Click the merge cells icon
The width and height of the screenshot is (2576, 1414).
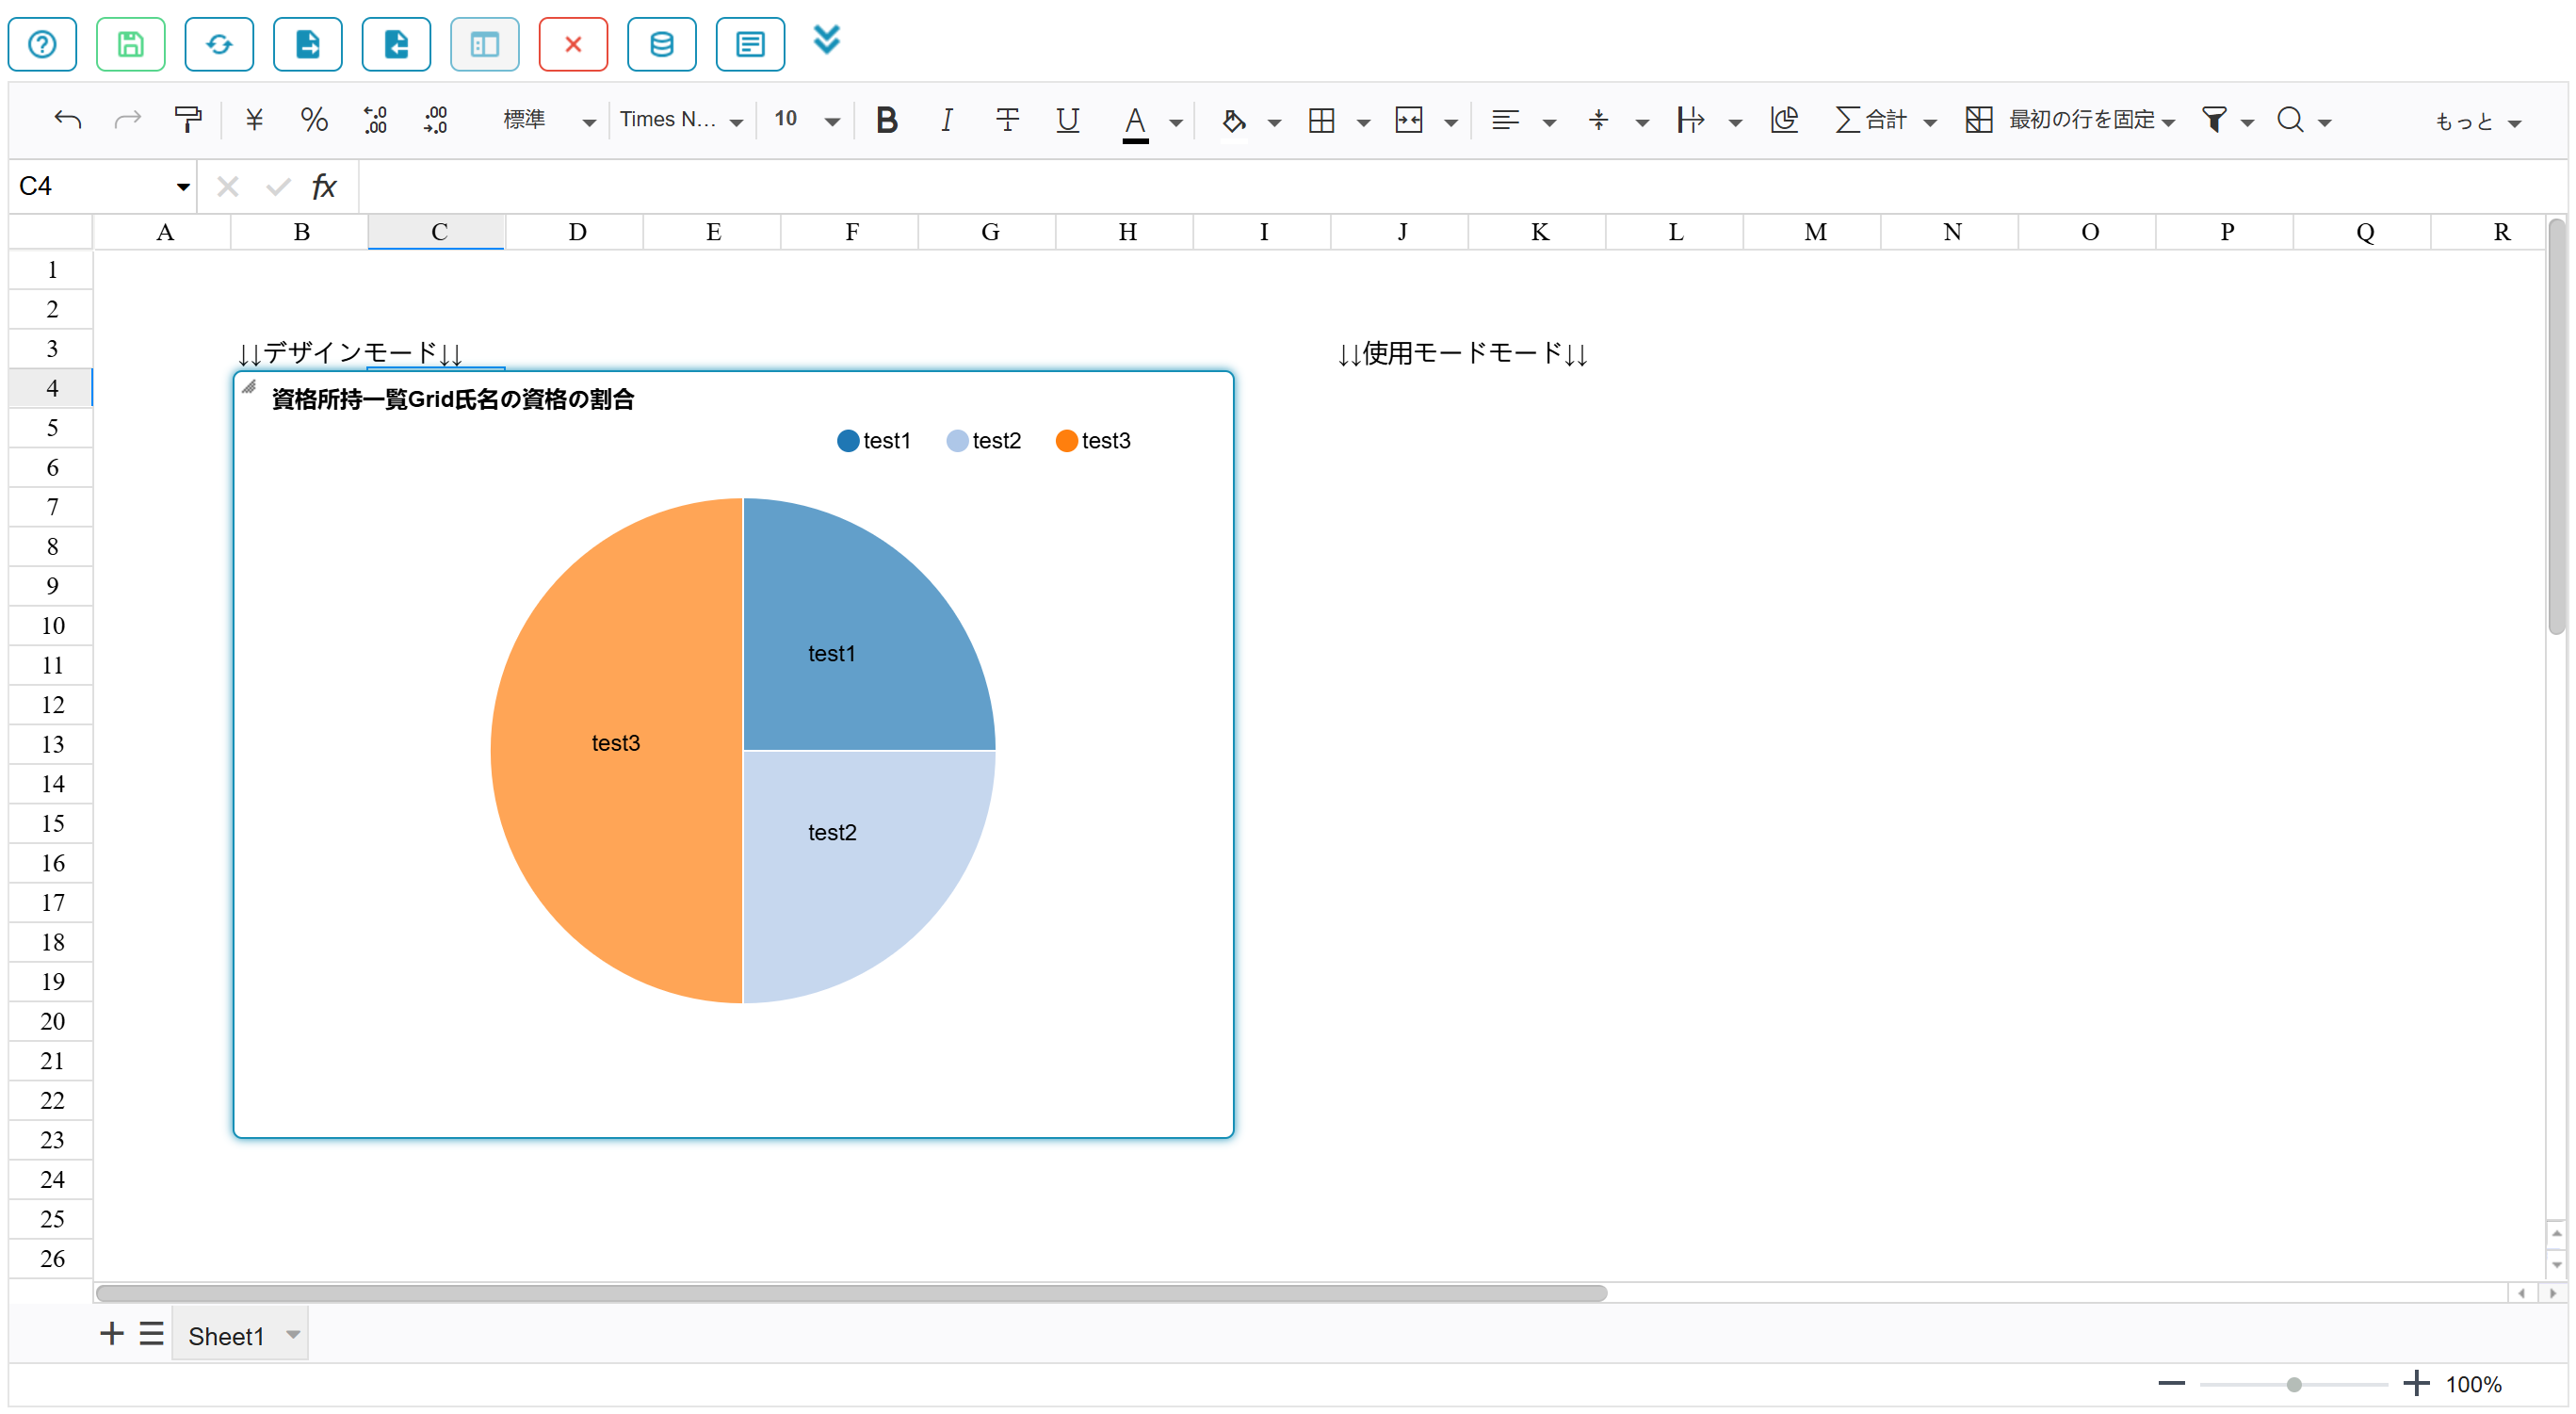point(1408,120)
